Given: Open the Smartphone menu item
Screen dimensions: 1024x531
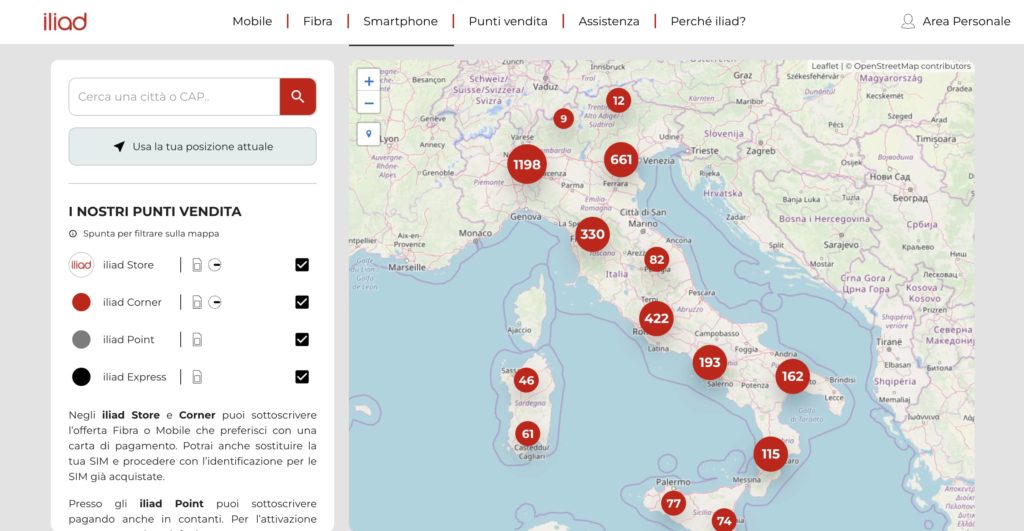Looking at the screenshot, I should click(x=400, y=21).
